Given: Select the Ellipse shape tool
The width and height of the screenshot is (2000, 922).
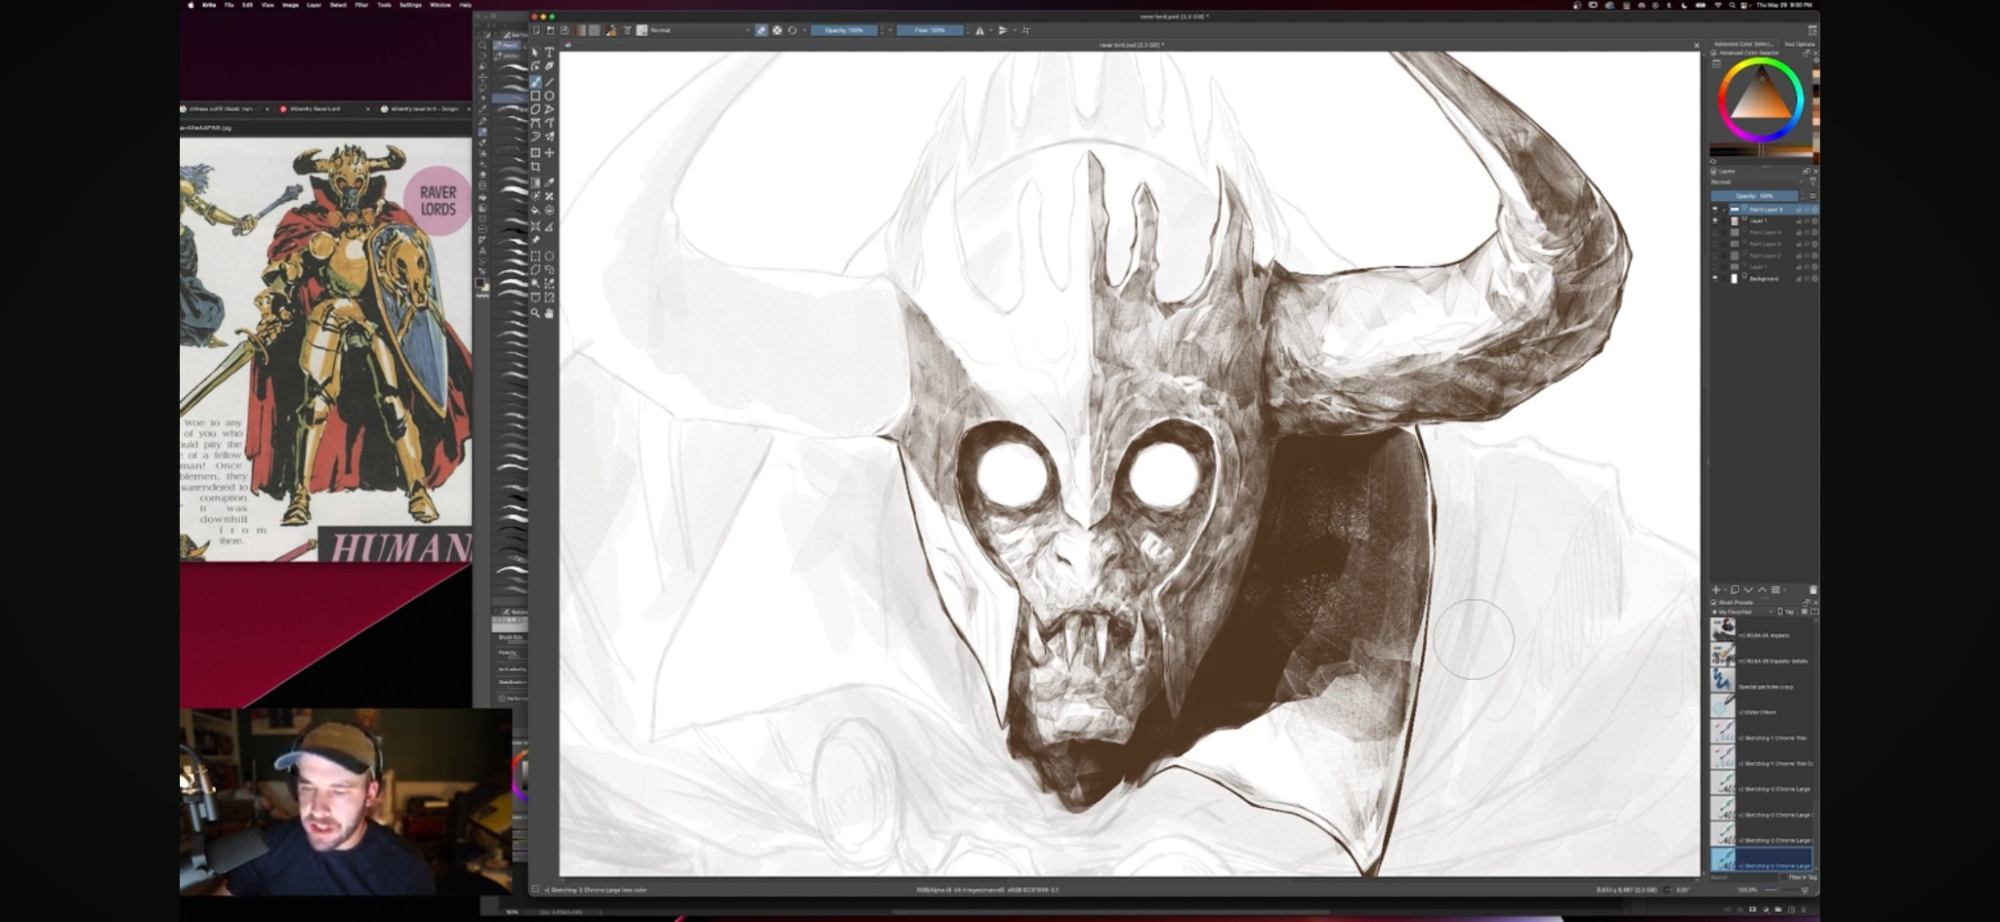Looking at the screenshot, I should pyautogui.click(x=549, y=96).
